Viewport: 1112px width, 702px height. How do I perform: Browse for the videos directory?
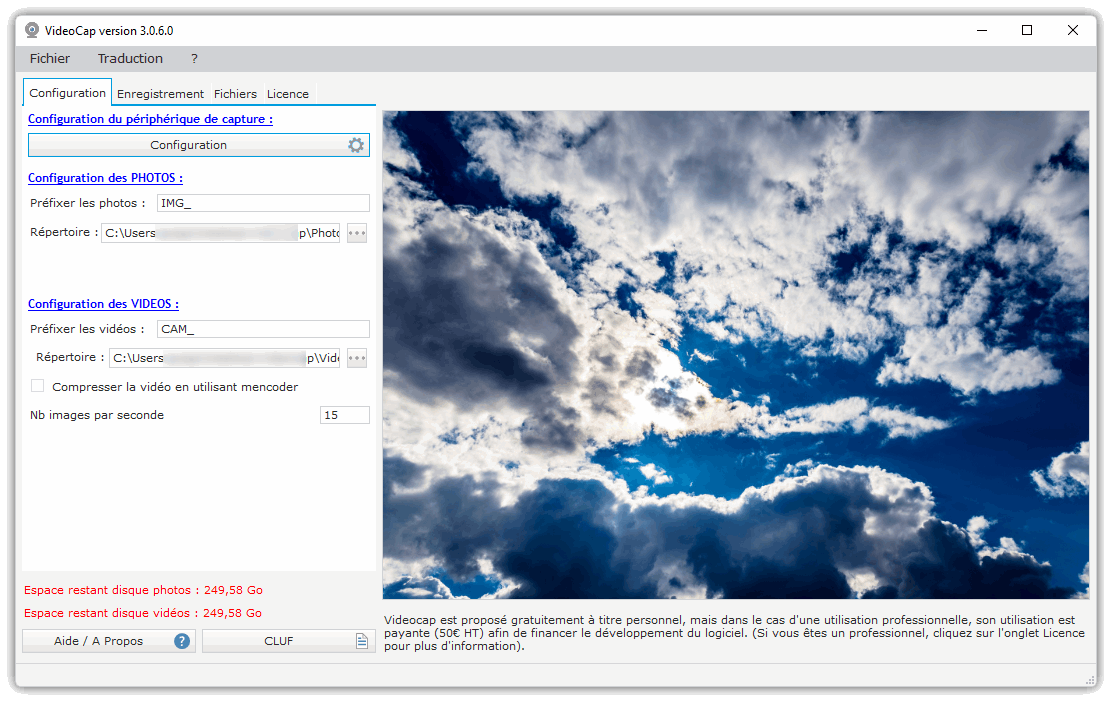pos(357,358)
